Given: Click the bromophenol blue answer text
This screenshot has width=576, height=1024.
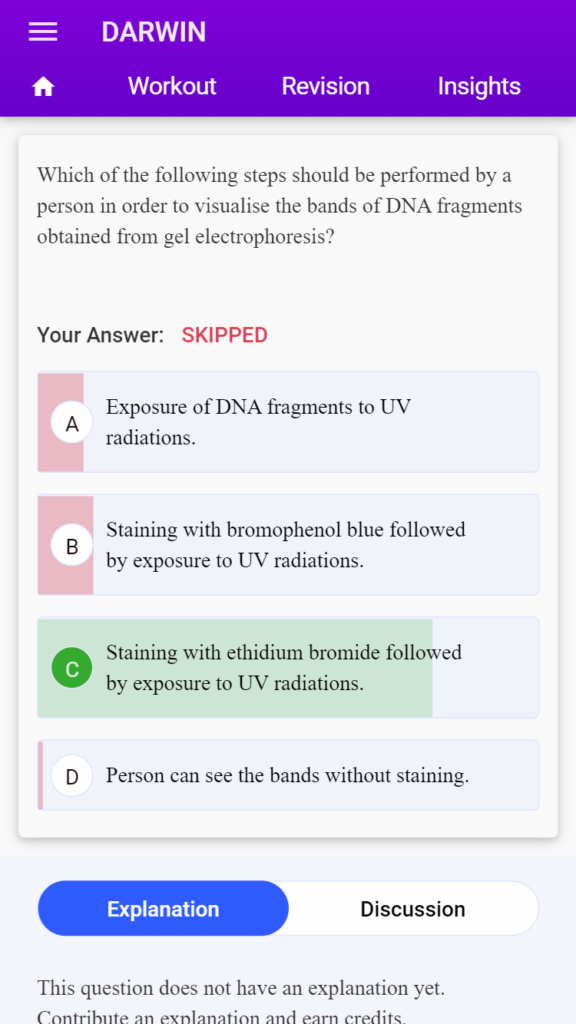Looking at the screenshot, I should 286,545.
